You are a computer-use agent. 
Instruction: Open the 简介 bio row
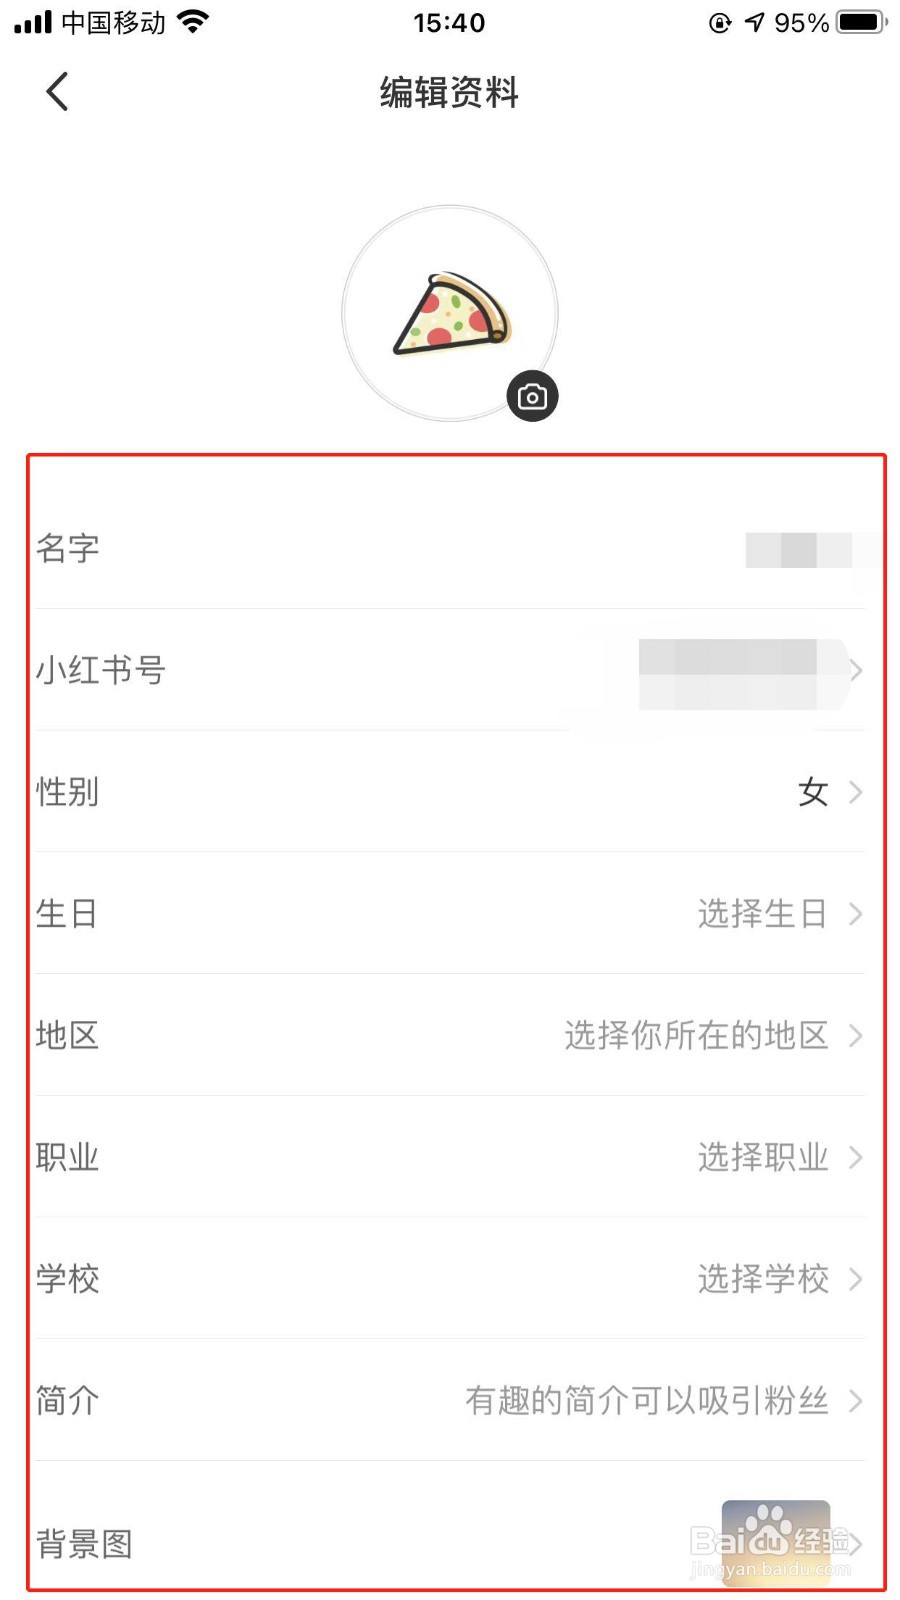pyautogui.click(x=450, y=1400)
